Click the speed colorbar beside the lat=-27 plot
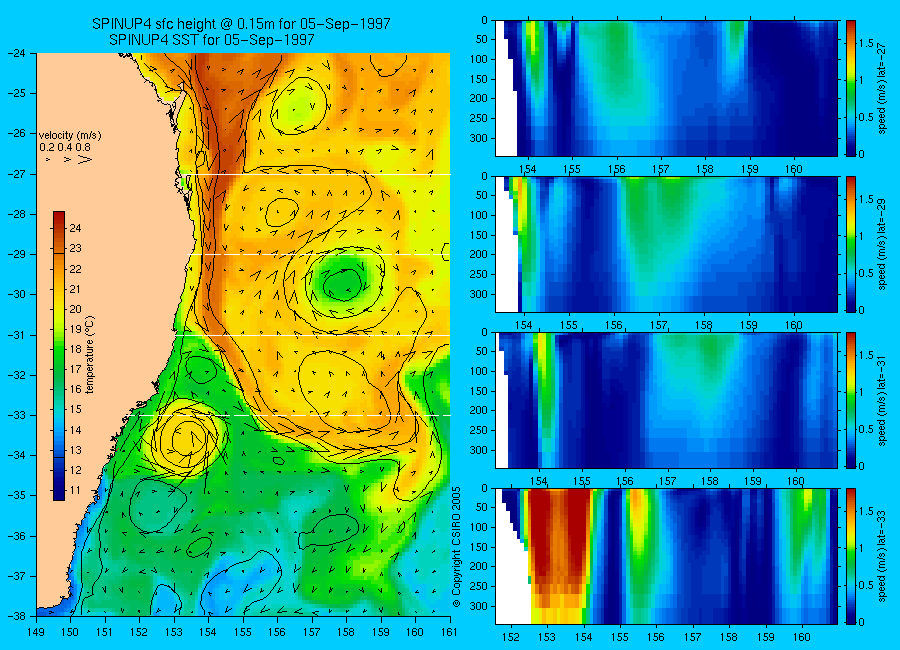Viewport: 900px width, 650px height. tap(851, 88)
